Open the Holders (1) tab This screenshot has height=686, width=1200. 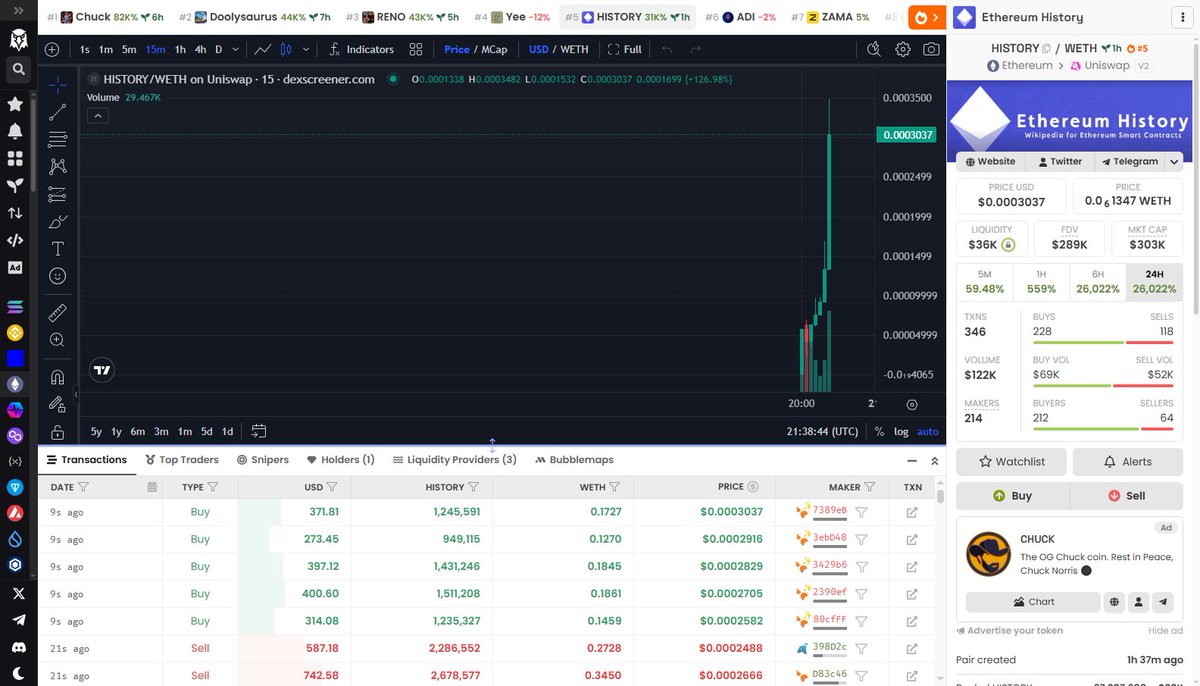341,460
